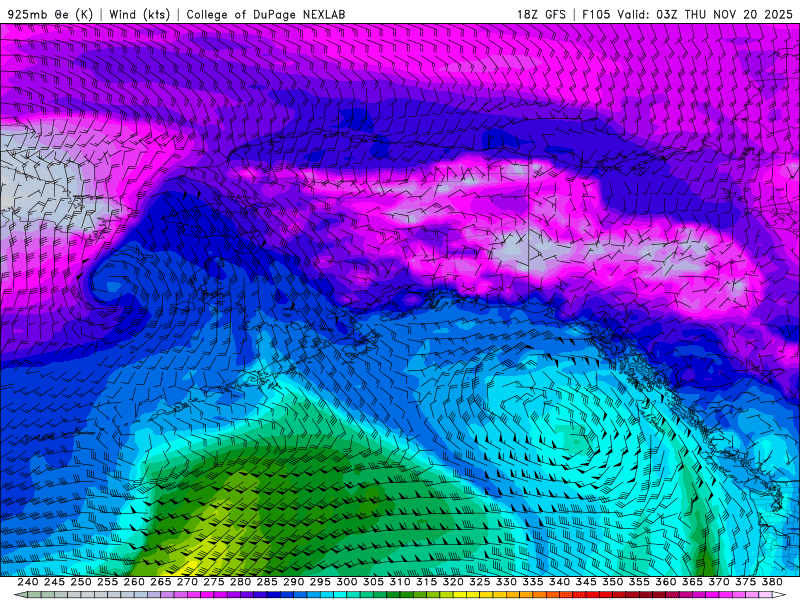This screenshot has width=800, height=600.
Task: Click the 320 value on the color scale
Action: [453, 582]
